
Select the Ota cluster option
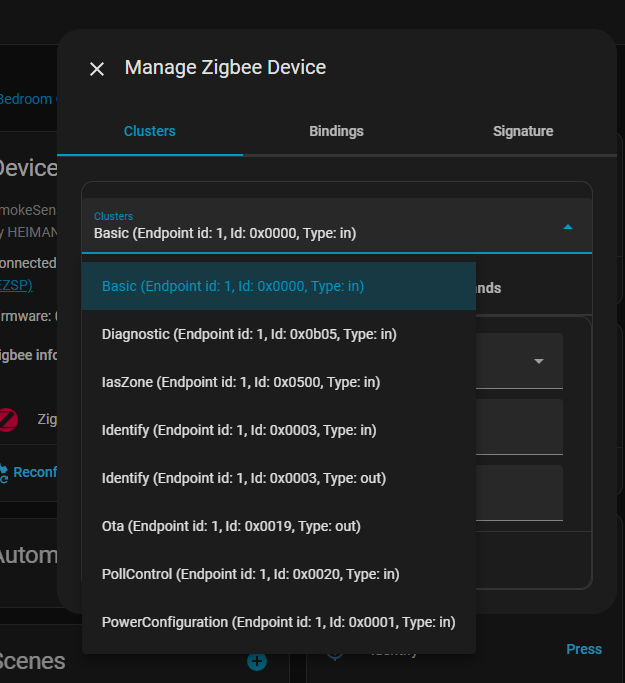pyautogui.click(x=231, y=526)
